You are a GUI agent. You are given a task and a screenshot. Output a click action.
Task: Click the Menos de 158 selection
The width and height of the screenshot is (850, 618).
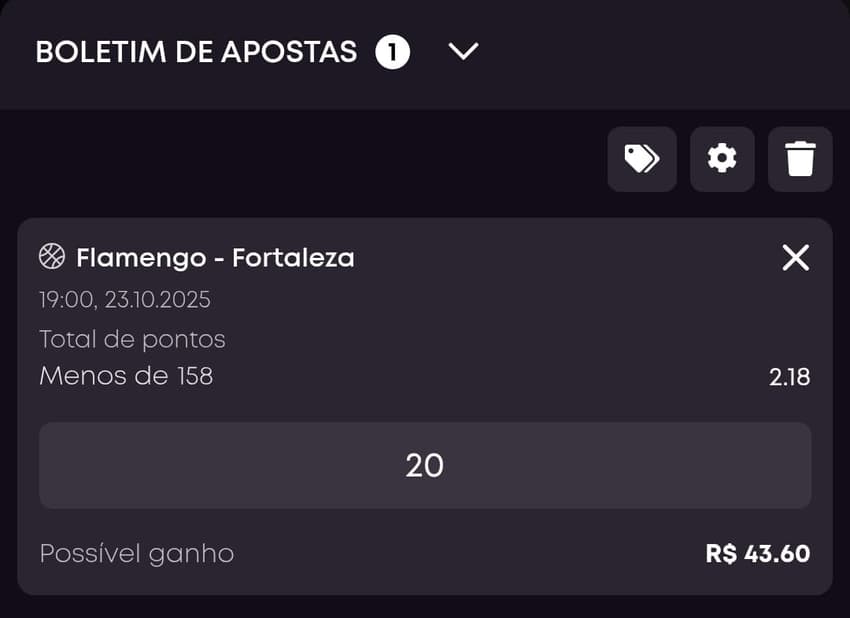pos(125,376)
